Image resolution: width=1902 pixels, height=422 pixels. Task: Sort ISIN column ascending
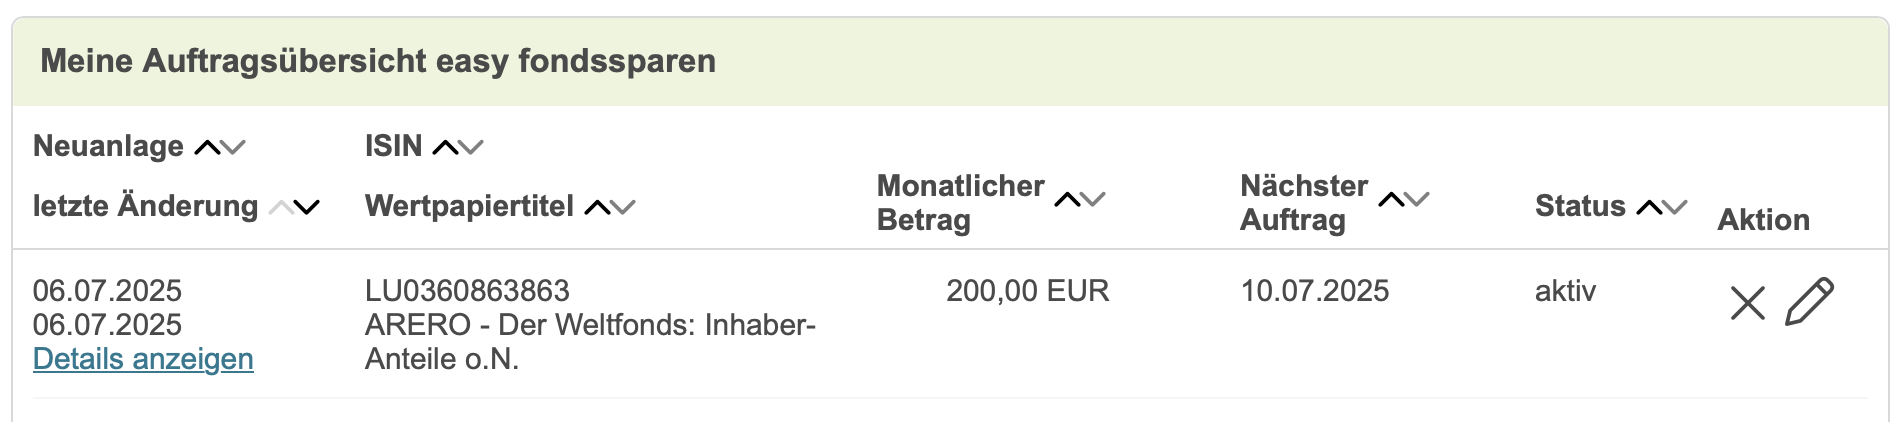[445, 148]
